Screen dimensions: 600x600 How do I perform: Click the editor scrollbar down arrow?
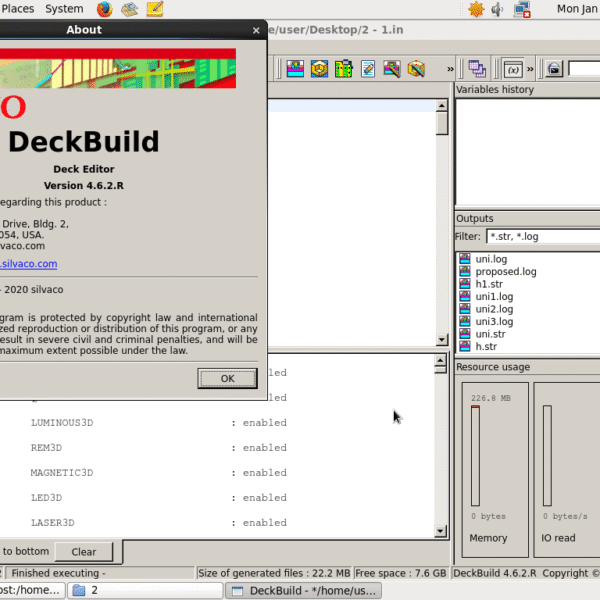click(442, 339)
